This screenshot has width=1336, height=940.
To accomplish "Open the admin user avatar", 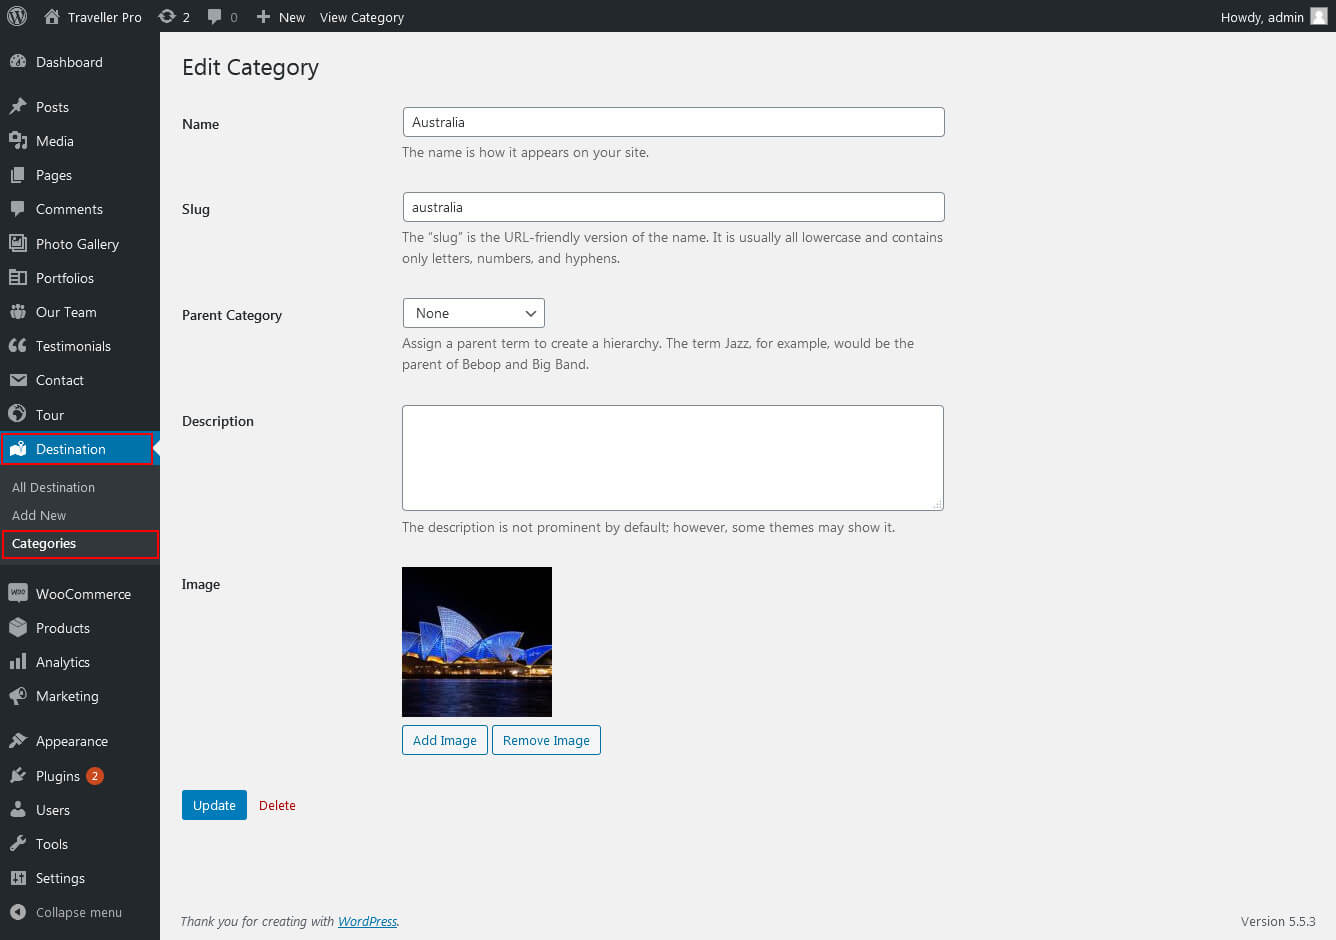I will [x=1319, y=17].
